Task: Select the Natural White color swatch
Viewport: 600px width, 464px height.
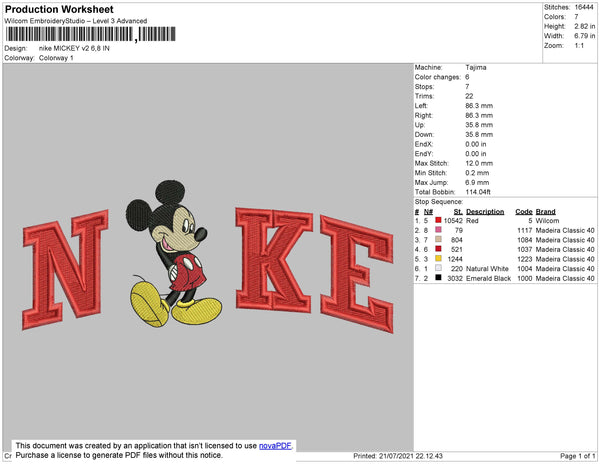Action: [438, 268]
